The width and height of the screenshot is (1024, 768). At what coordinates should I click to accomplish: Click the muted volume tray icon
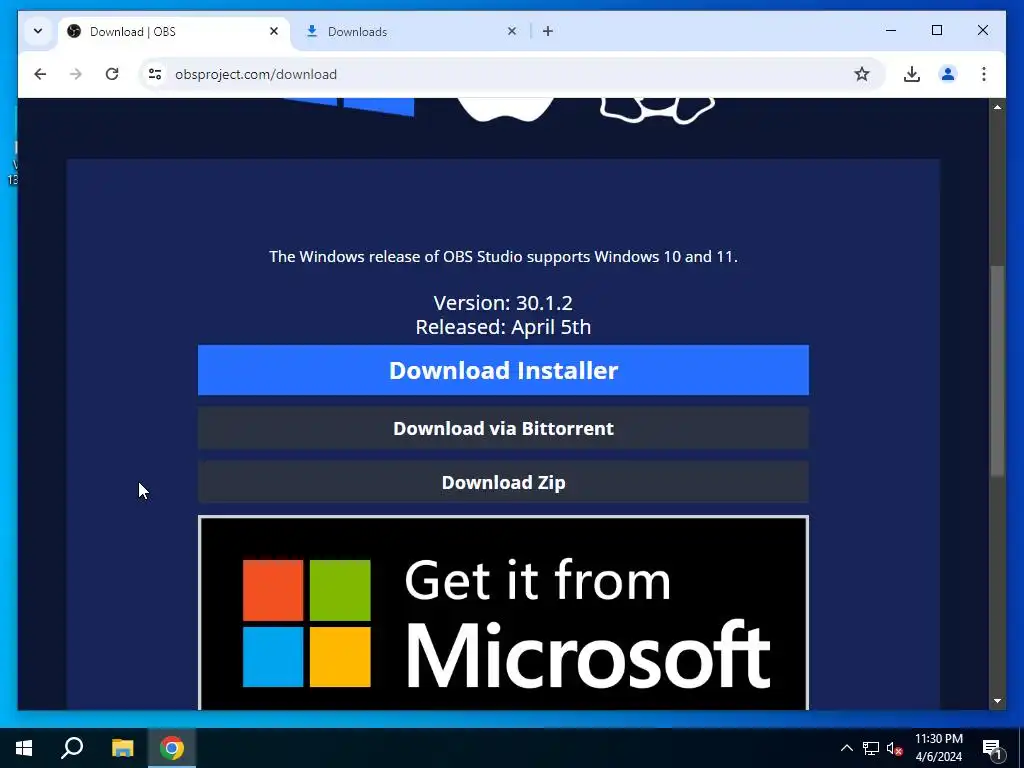(895, 748)
